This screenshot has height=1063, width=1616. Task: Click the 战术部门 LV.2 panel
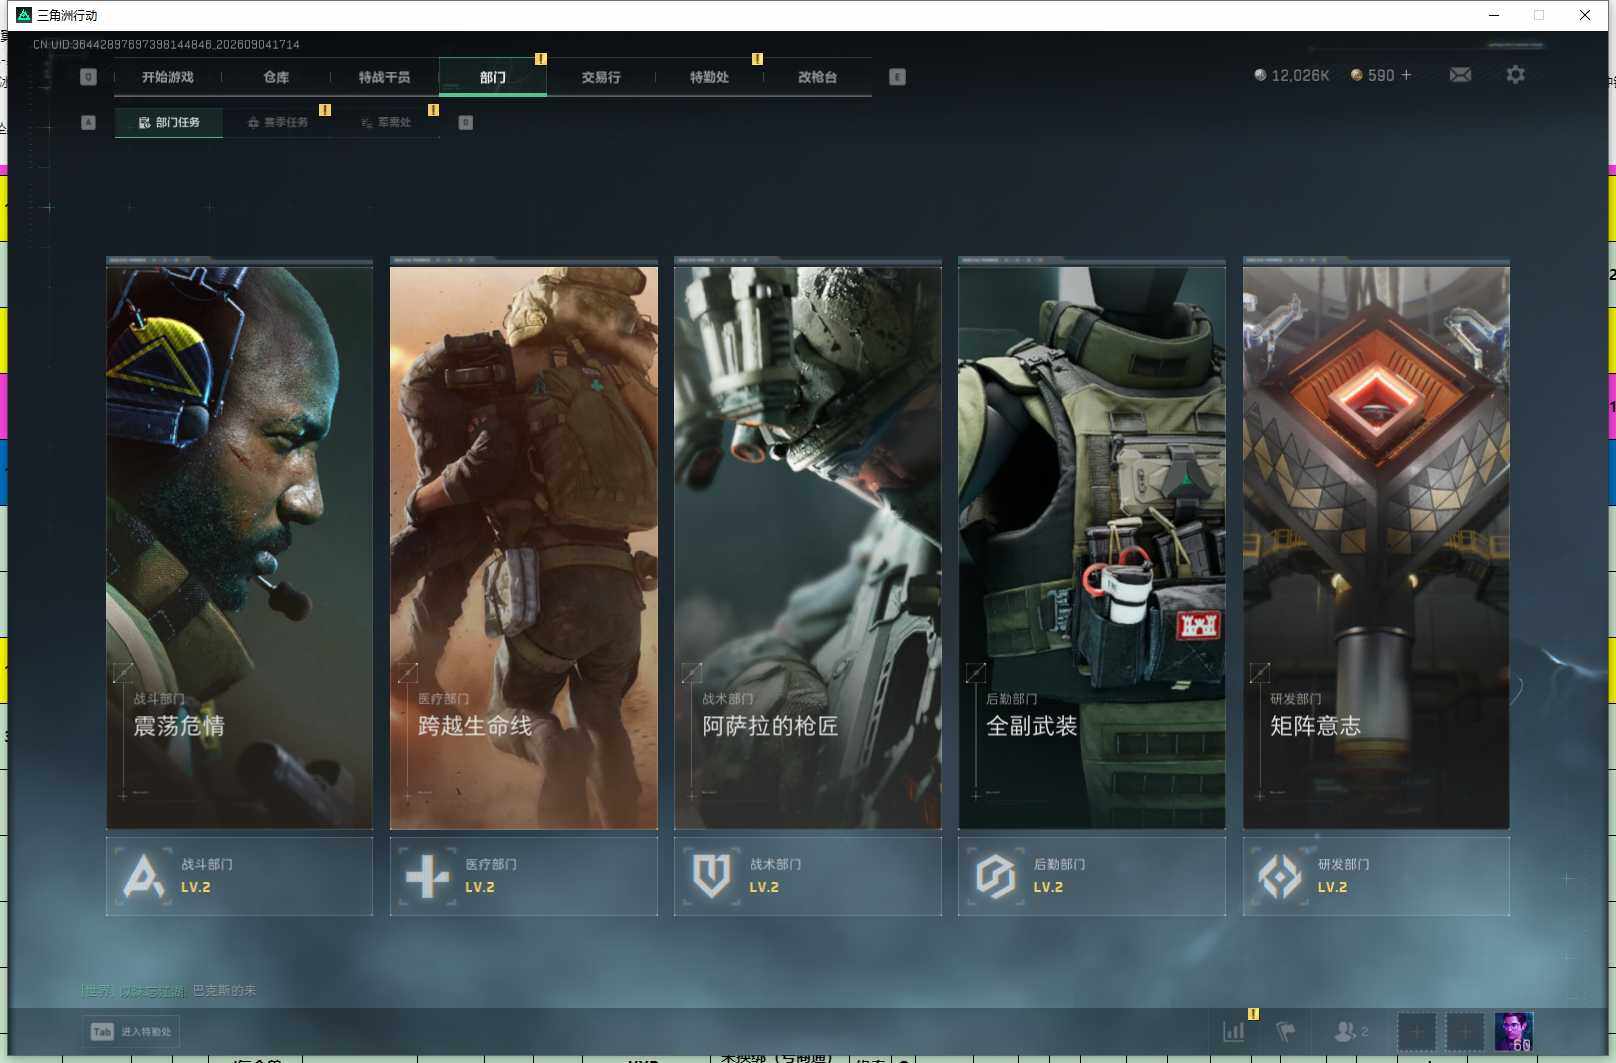coord(807,876)
